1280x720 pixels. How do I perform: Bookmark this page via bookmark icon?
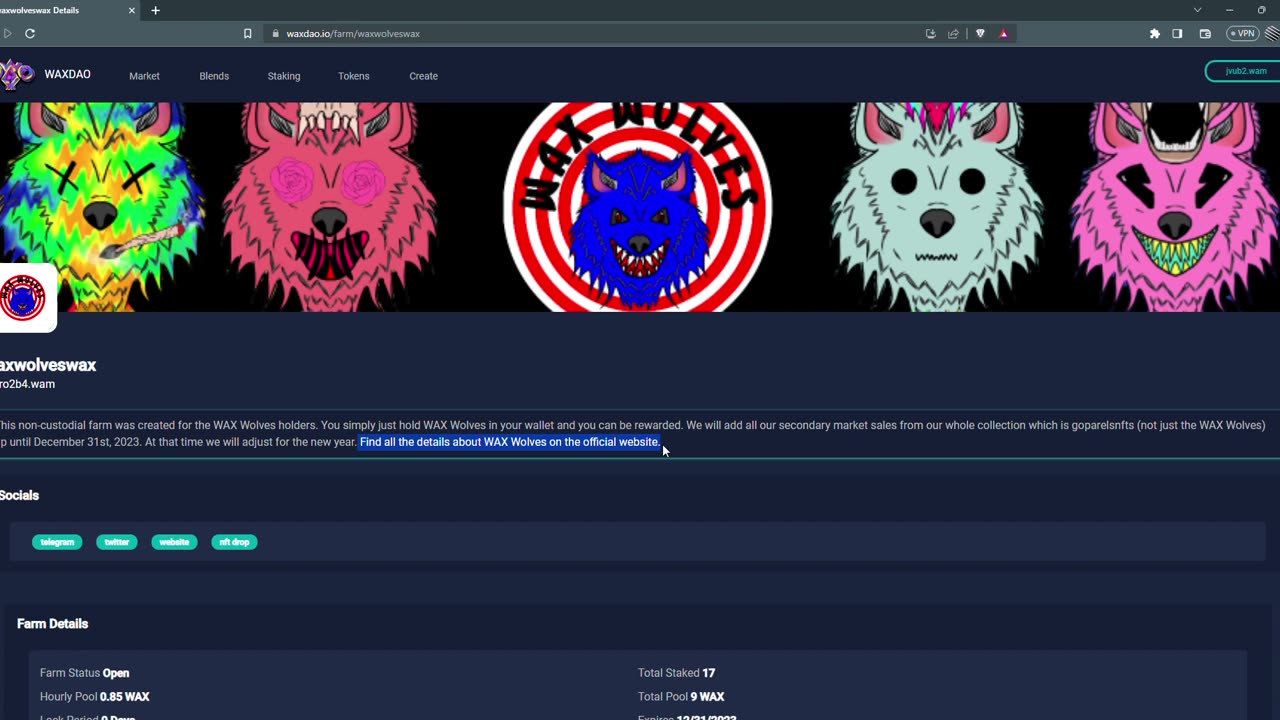pyautogui.click(x=248, y=33)
